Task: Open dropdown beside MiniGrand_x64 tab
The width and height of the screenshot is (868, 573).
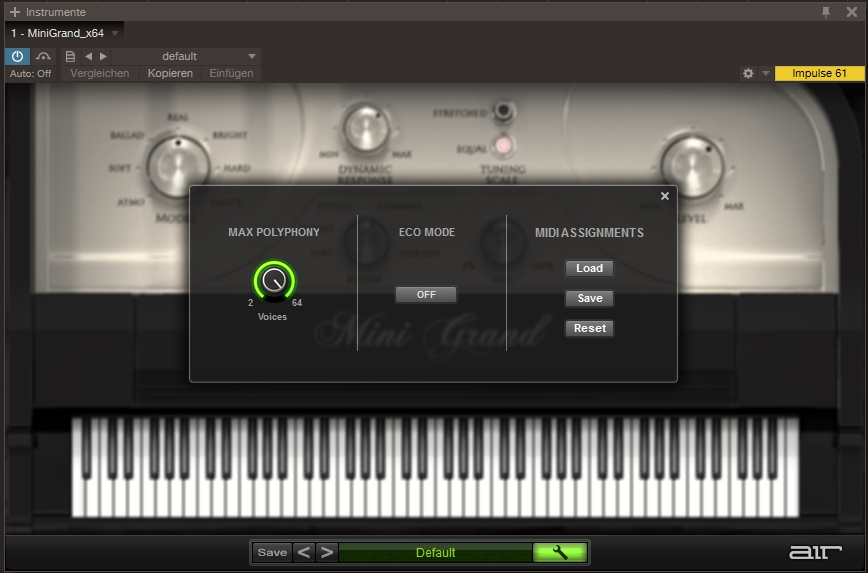Action: [x=115, y=33]
